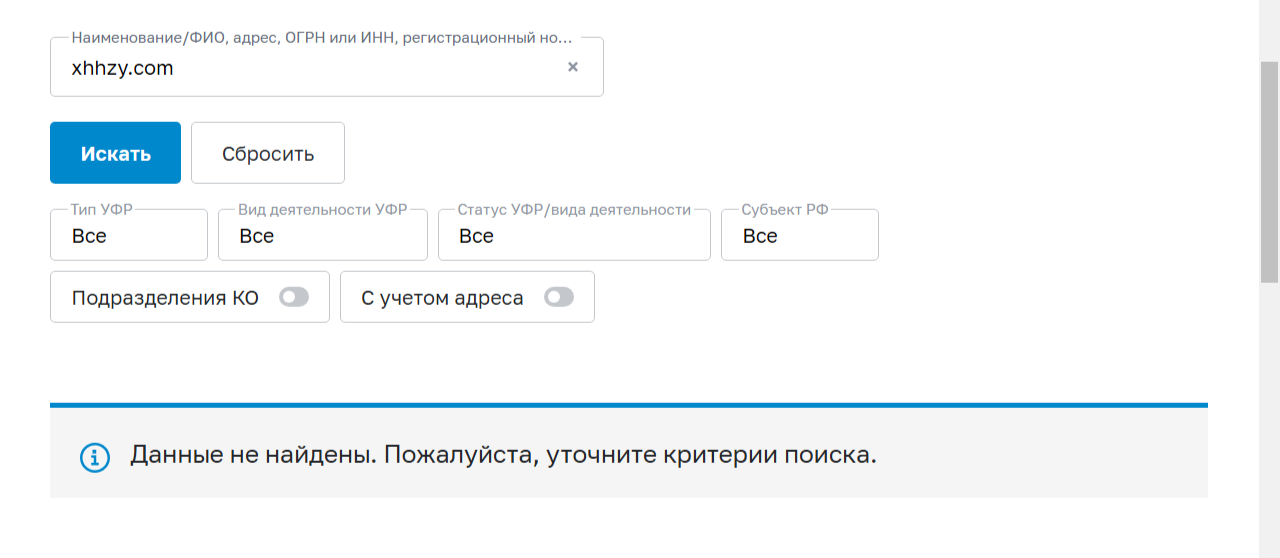This screenshot has width=1280, height=558.
Task: Open the Тип УФР dropdown
Action: (129, 235)
